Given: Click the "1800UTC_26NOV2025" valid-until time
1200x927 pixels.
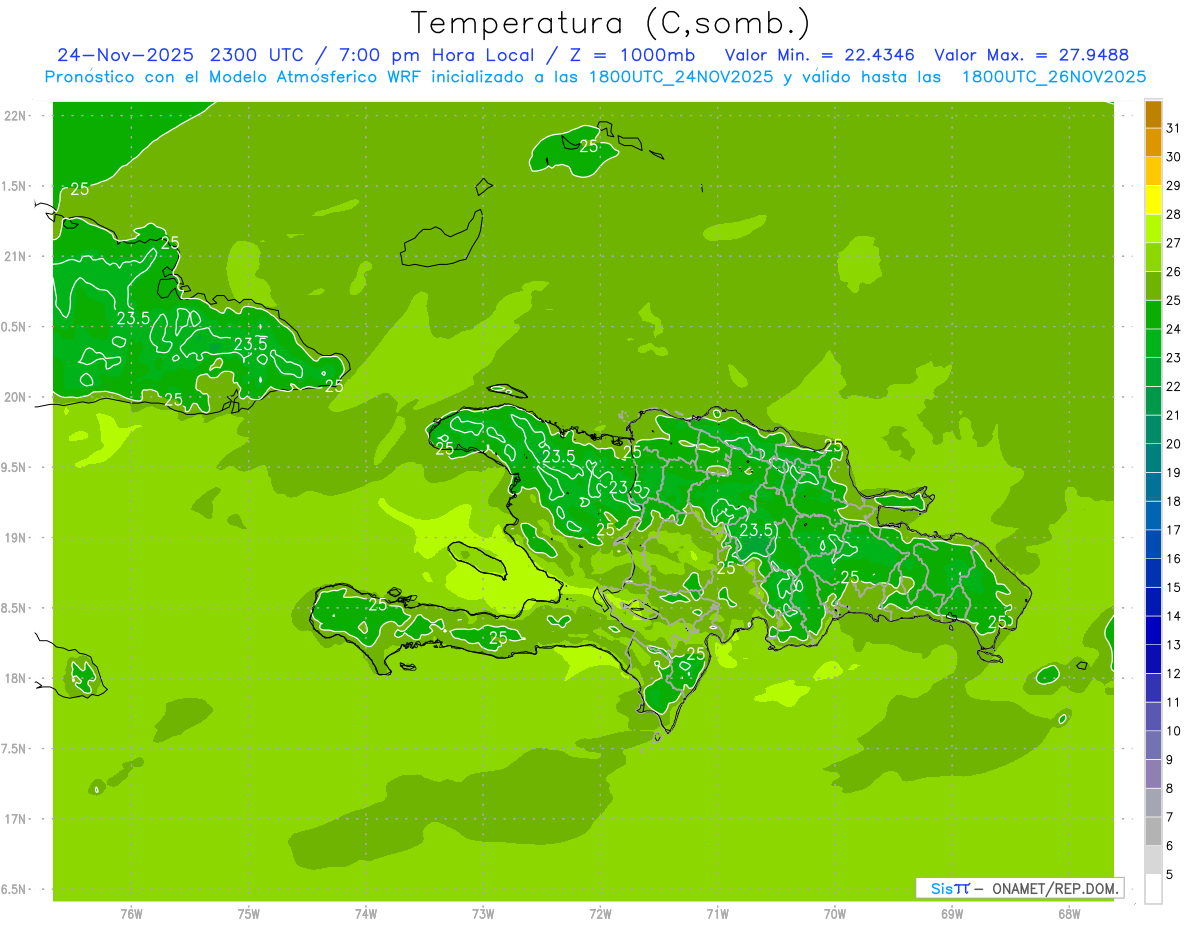Looking at the screenshot, I should tap(1053, 77).
